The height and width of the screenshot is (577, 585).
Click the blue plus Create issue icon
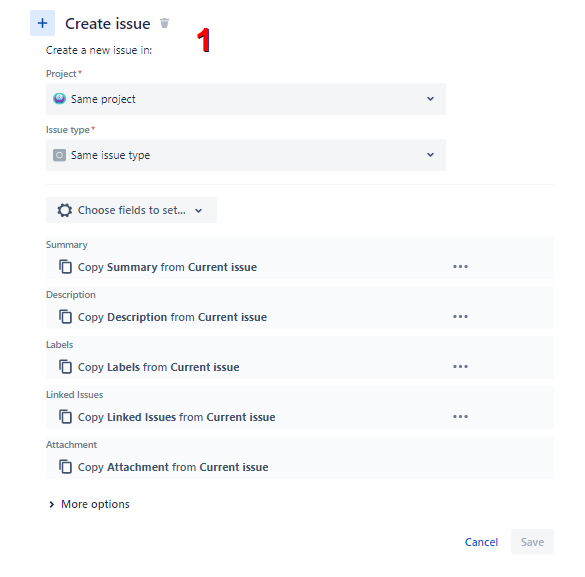point(42,23)
